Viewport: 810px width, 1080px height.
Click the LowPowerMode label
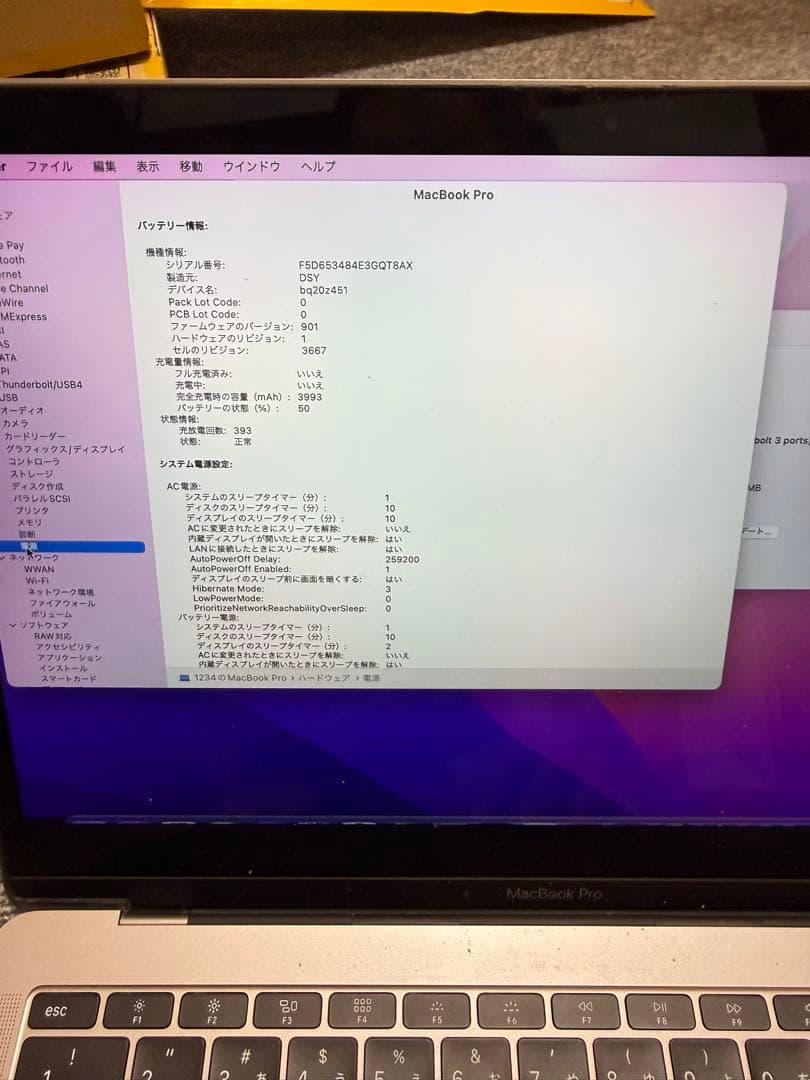228,599
